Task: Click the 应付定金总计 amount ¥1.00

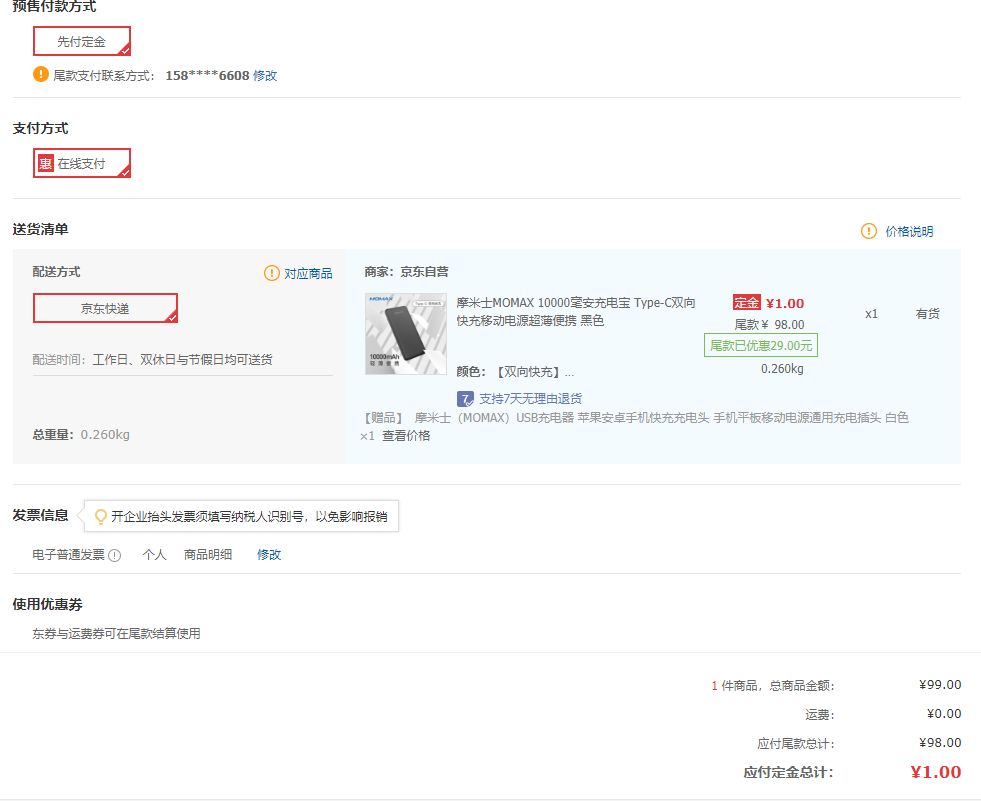Action: 935,772
